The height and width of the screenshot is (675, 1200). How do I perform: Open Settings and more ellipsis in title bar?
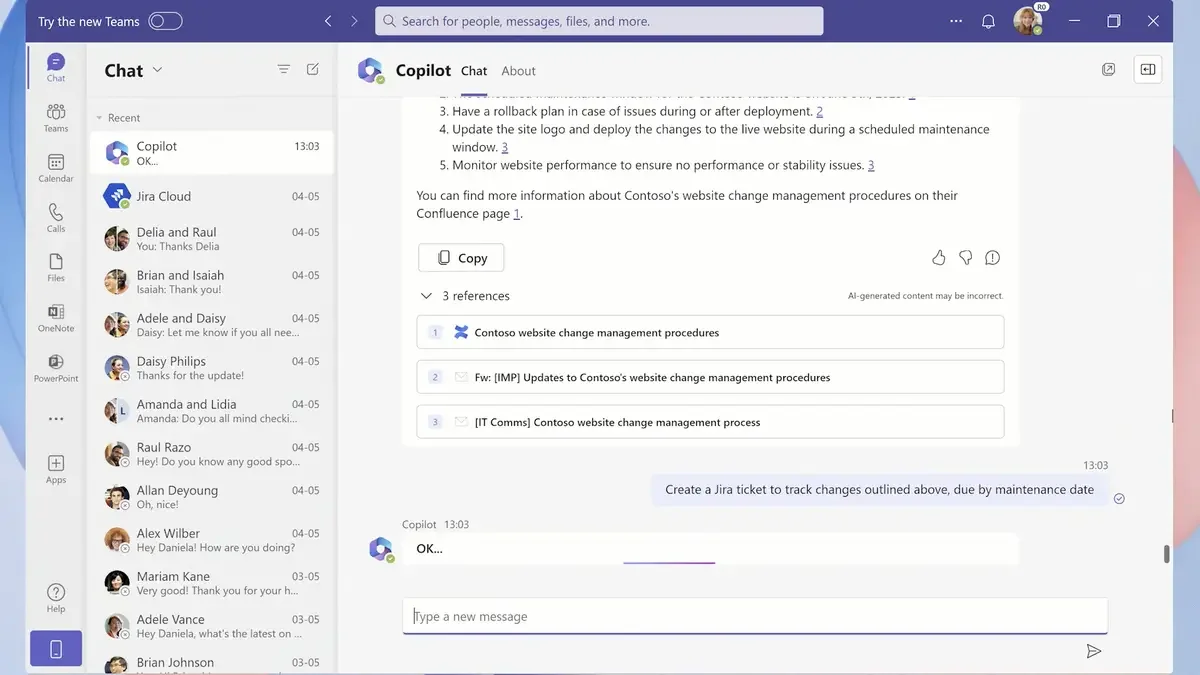click(x=957, y=21)
